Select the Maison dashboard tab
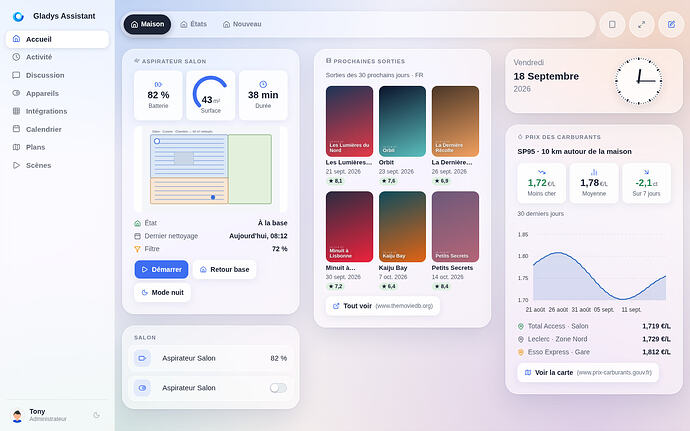Image resolution: width=690 pixels, height=431 pixels. (x=147, y=24)
